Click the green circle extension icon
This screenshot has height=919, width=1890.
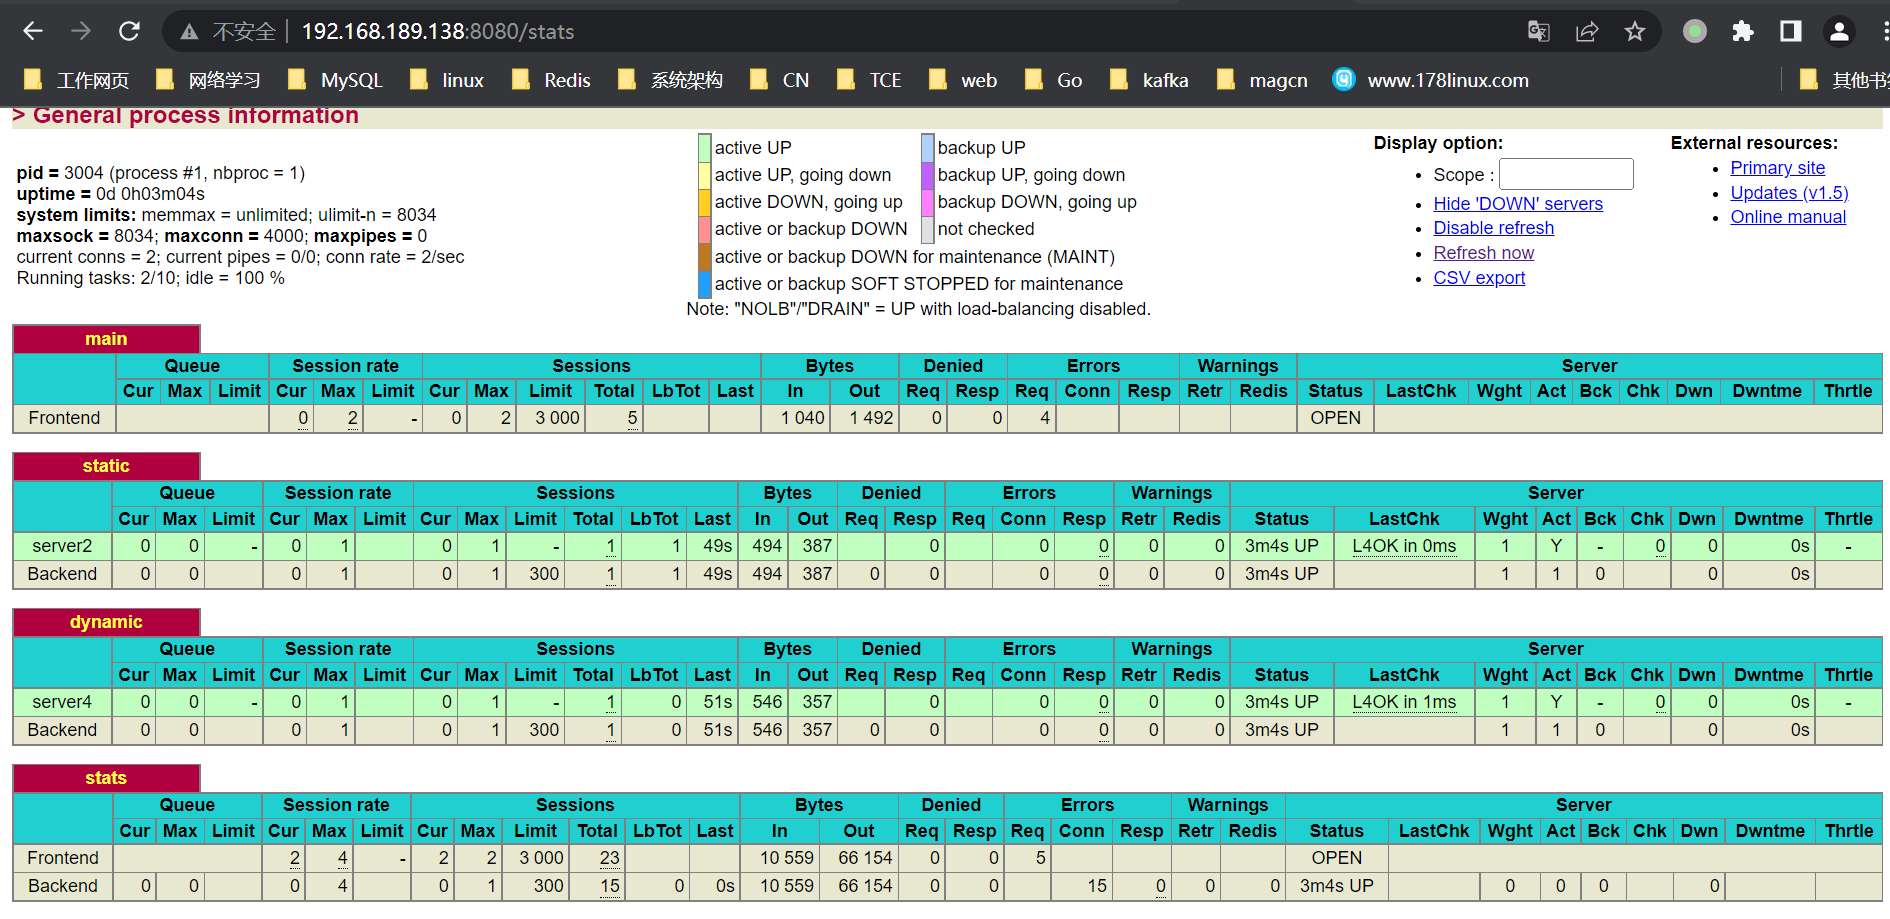coord(1695,31)
